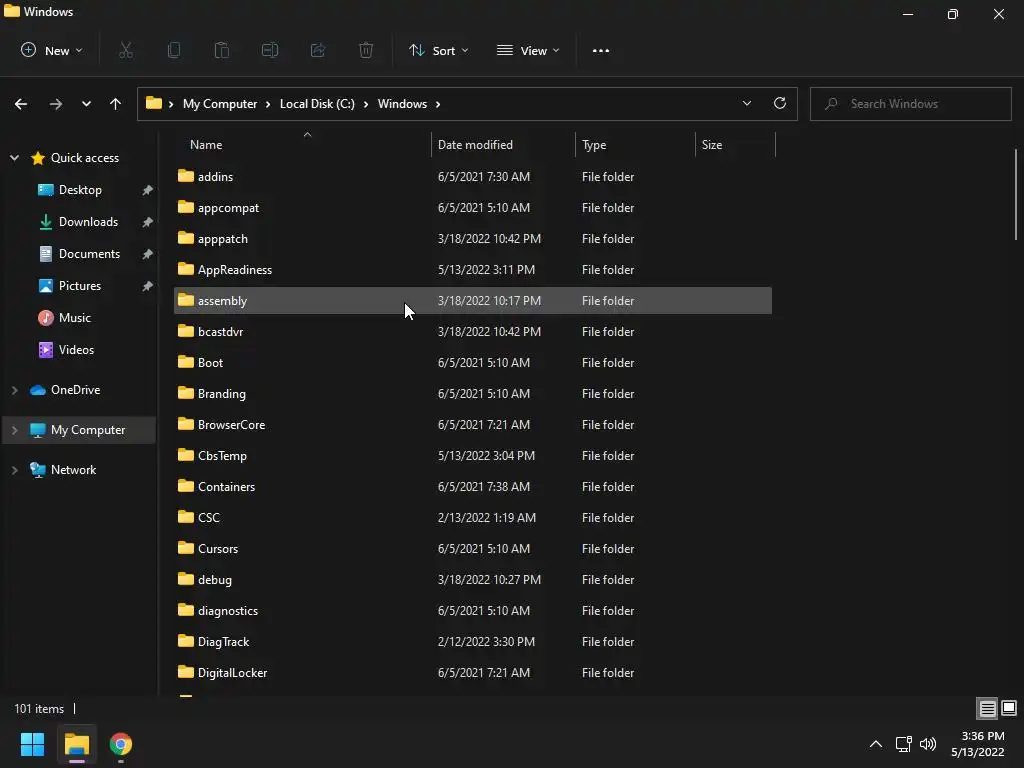Click Local Disk (C:) breadcrumb
The width and height of the screenshot is (1024, 768).
click(317, 104)
